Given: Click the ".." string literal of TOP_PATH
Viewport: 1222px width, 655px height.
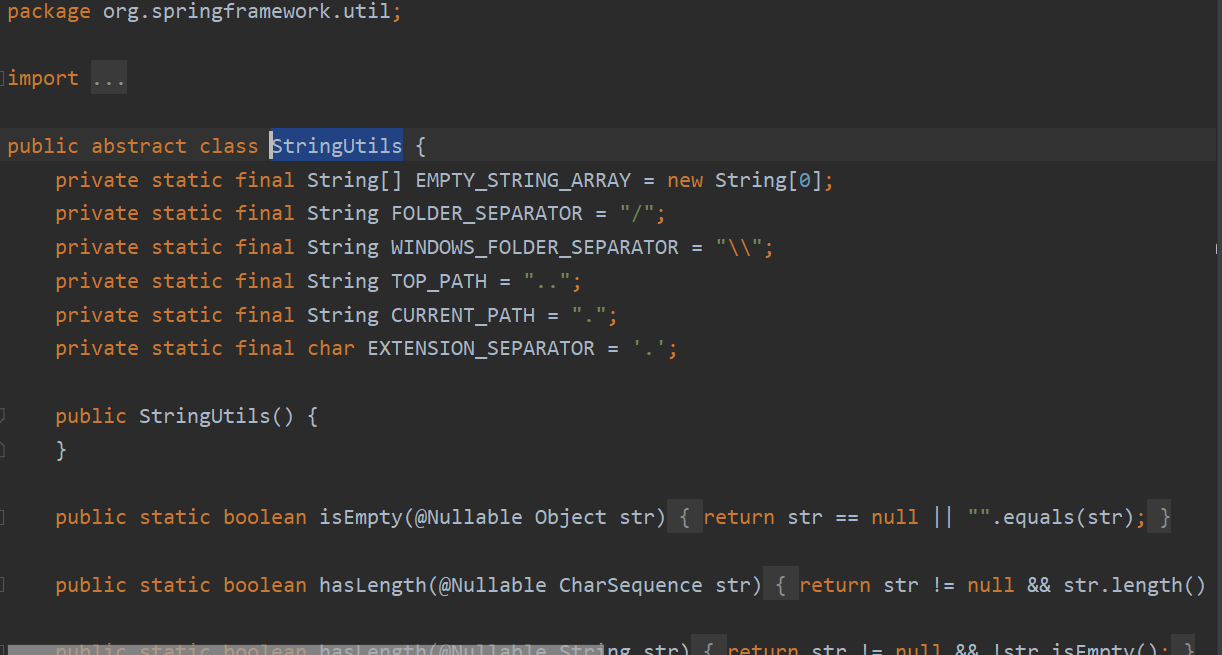Looking at the screenshot, I should tap(547, 281).
